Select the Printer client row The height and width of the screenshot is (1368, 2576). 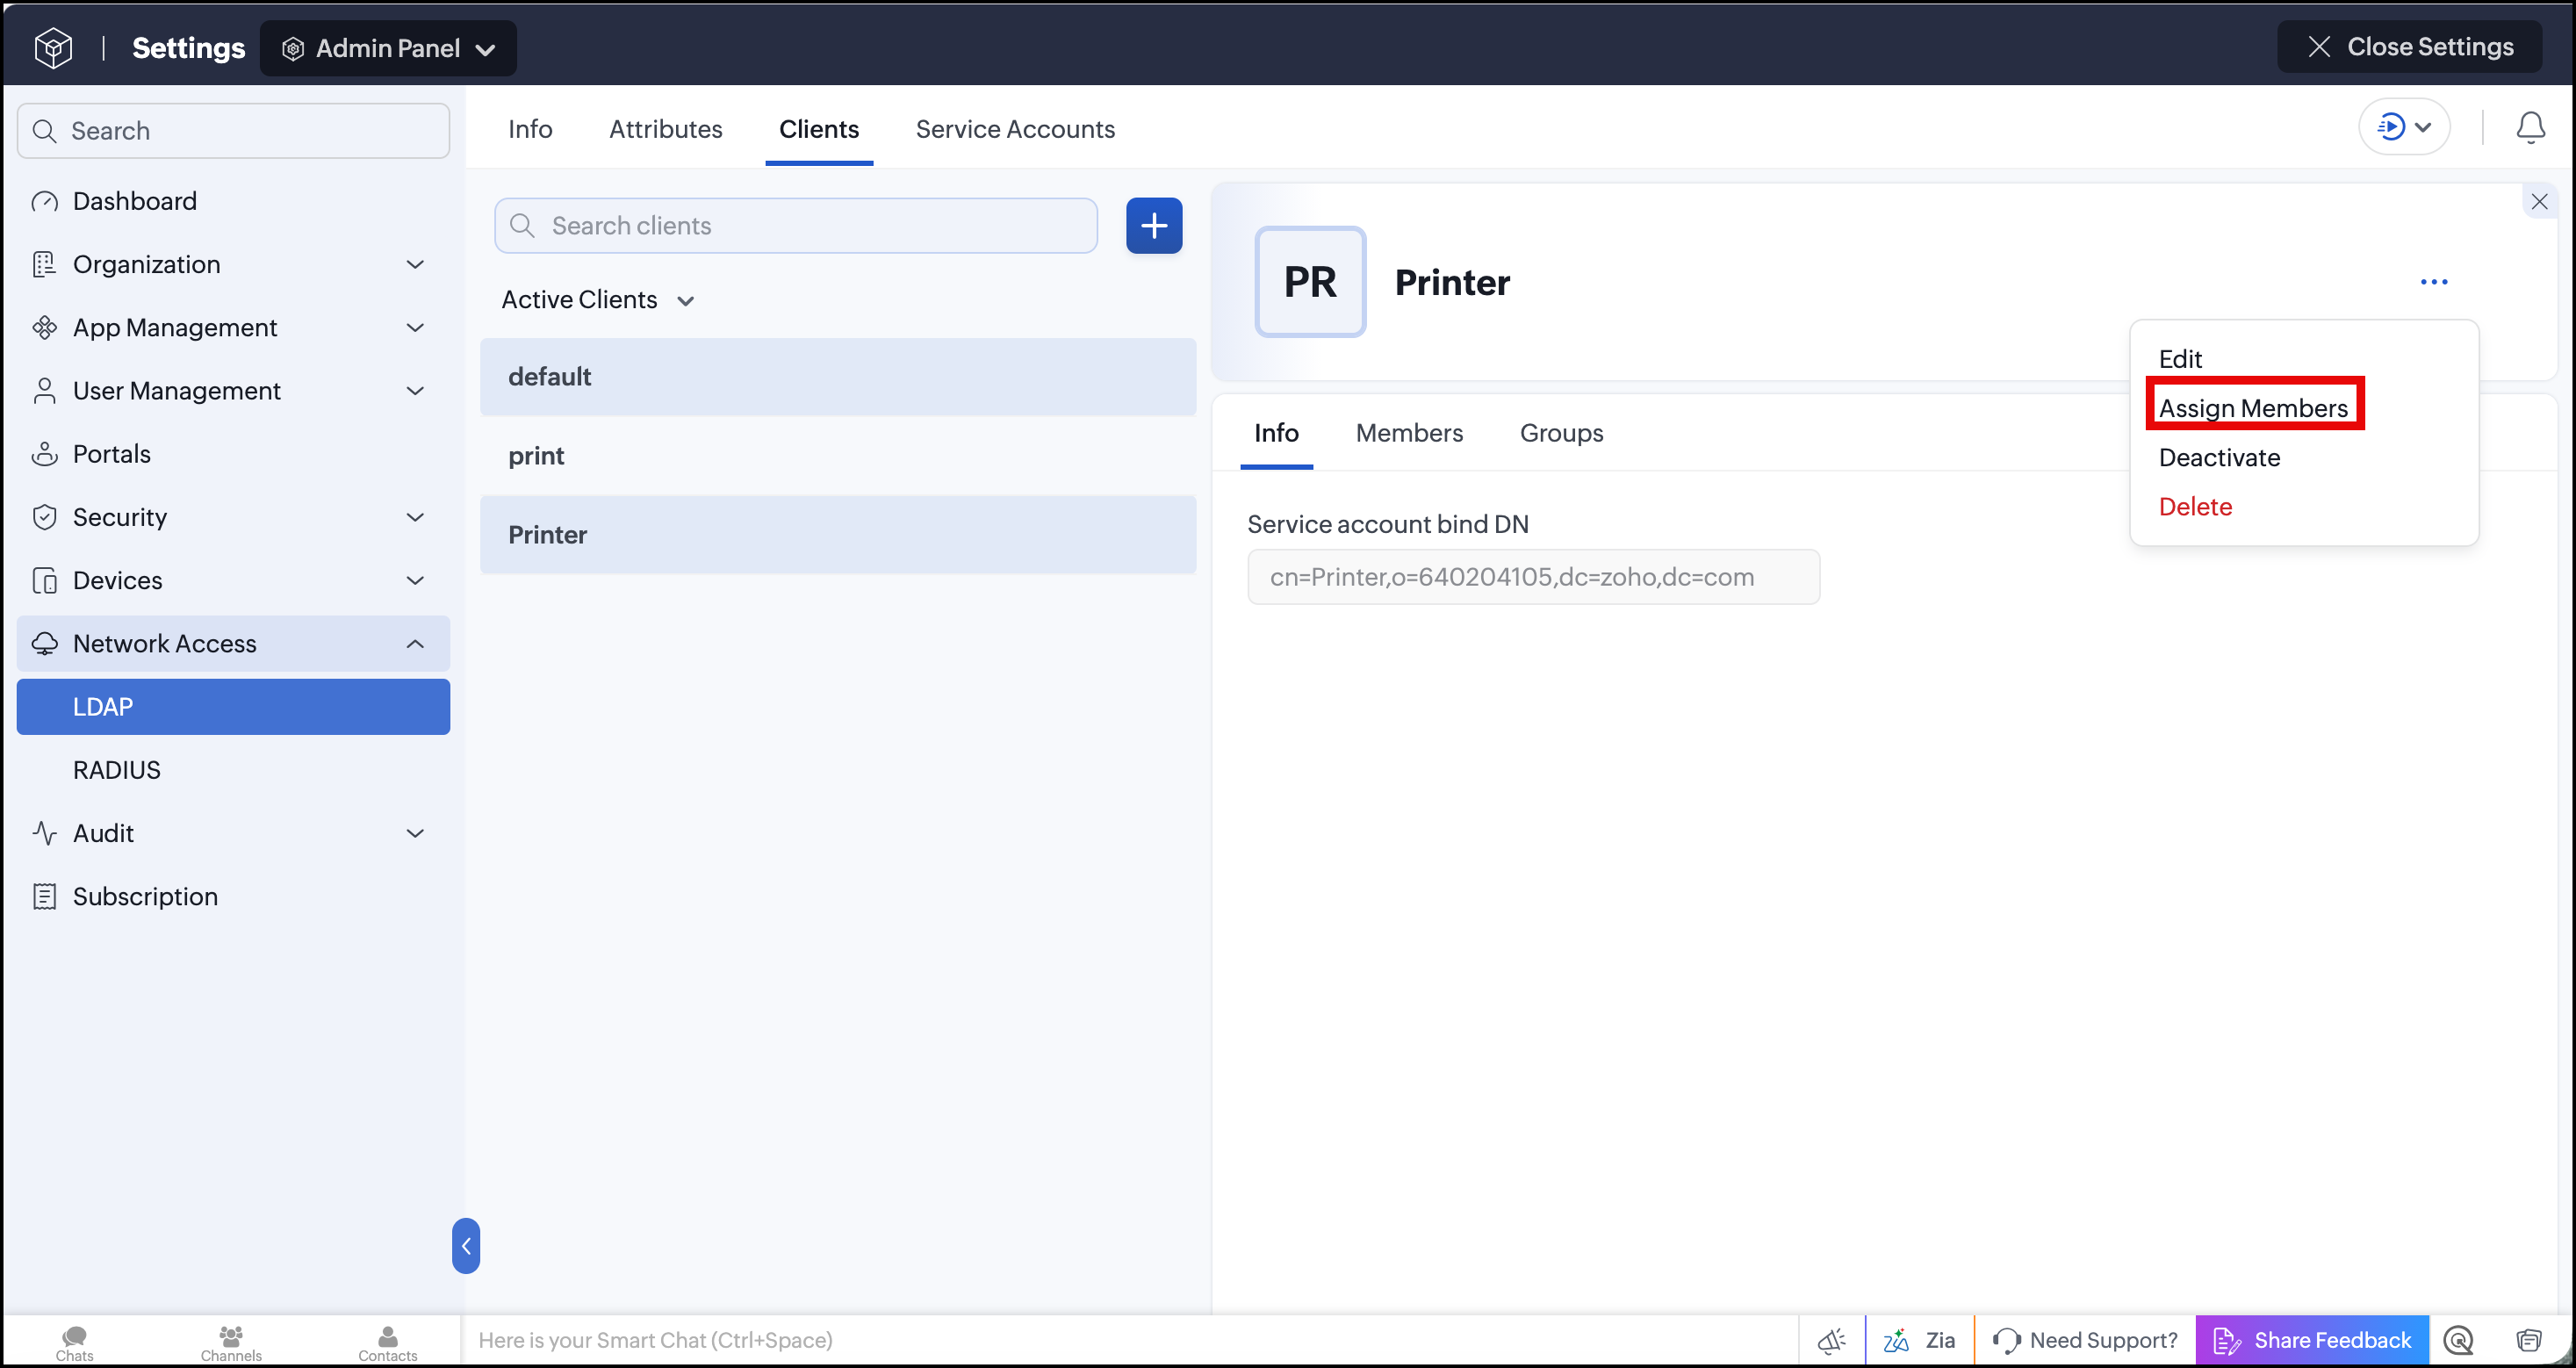click(x=838, y=535)
